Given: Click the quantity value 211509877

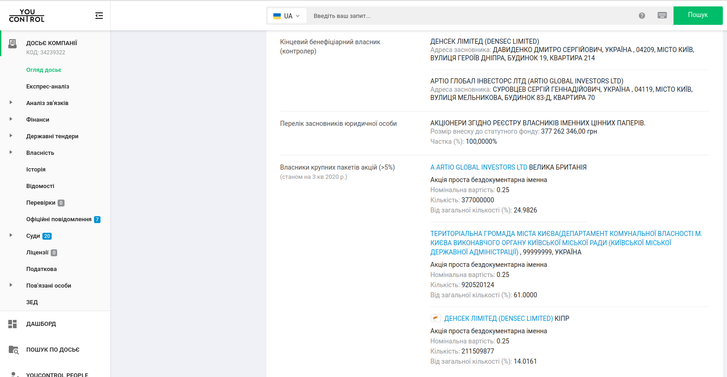Looking at the screenshot, I should pos(478,351).
